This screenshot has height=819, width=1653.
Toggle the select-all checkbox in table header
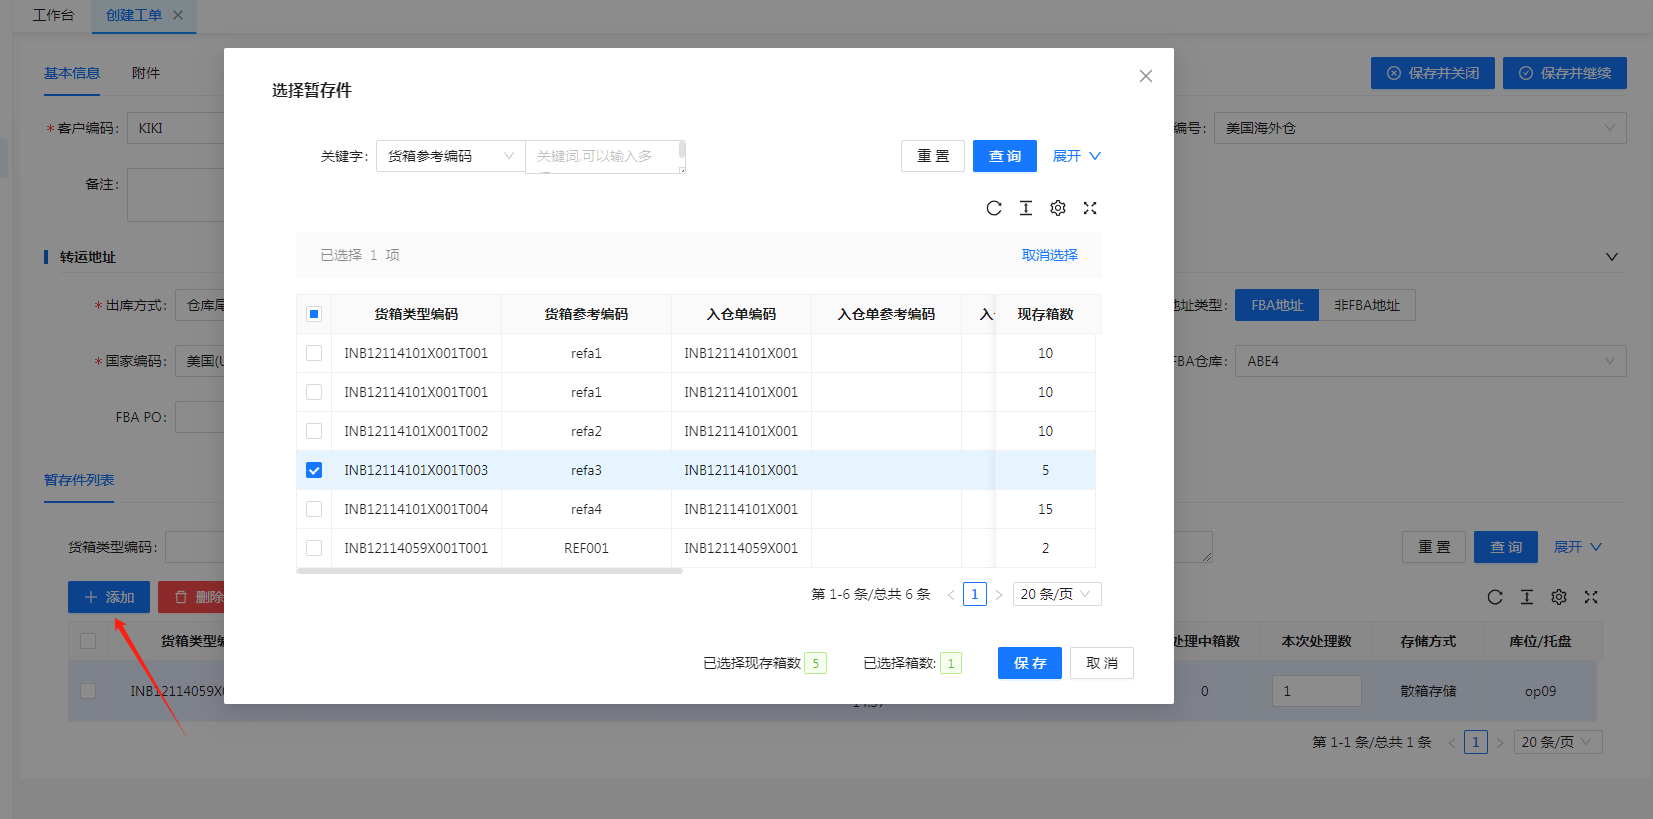click(x=314, y=314)
